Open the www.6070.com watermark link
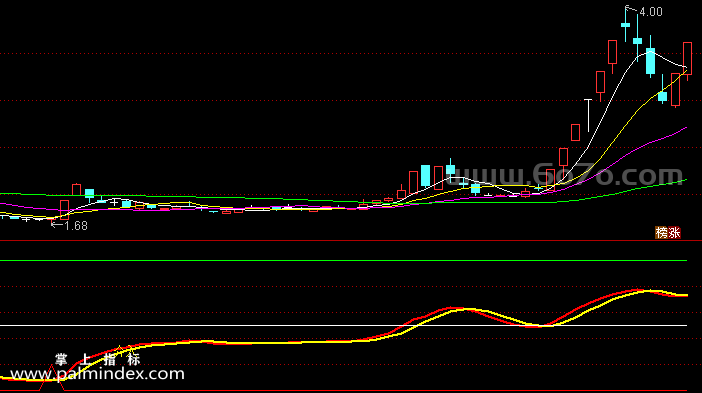This screenshot has width=702, height=393. point(564,175)
